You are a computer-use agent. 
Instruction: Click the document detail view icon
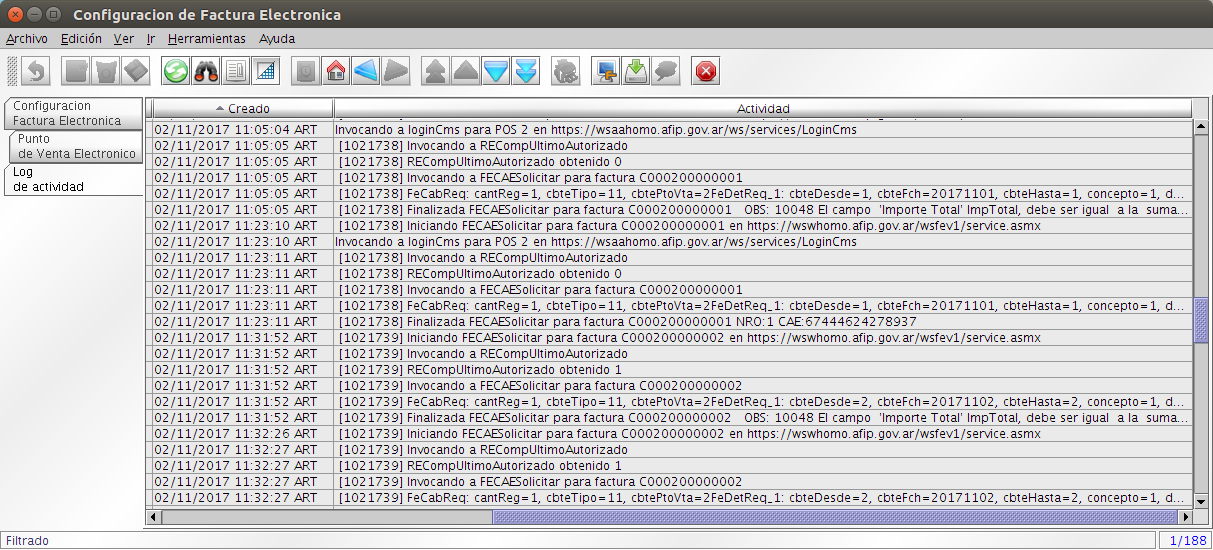click(x=236, y=71)
